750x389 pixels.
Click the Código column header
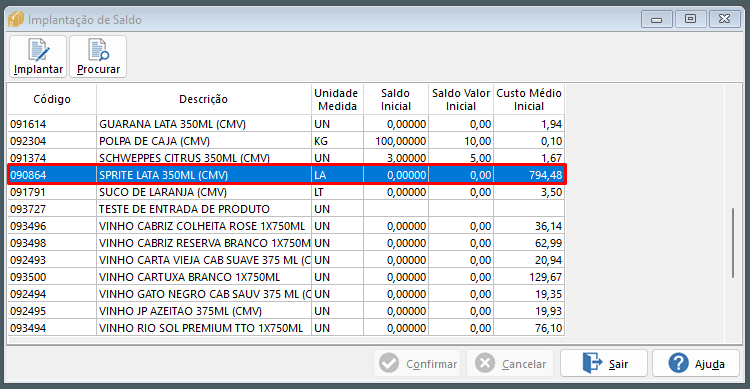pos(52,99)
